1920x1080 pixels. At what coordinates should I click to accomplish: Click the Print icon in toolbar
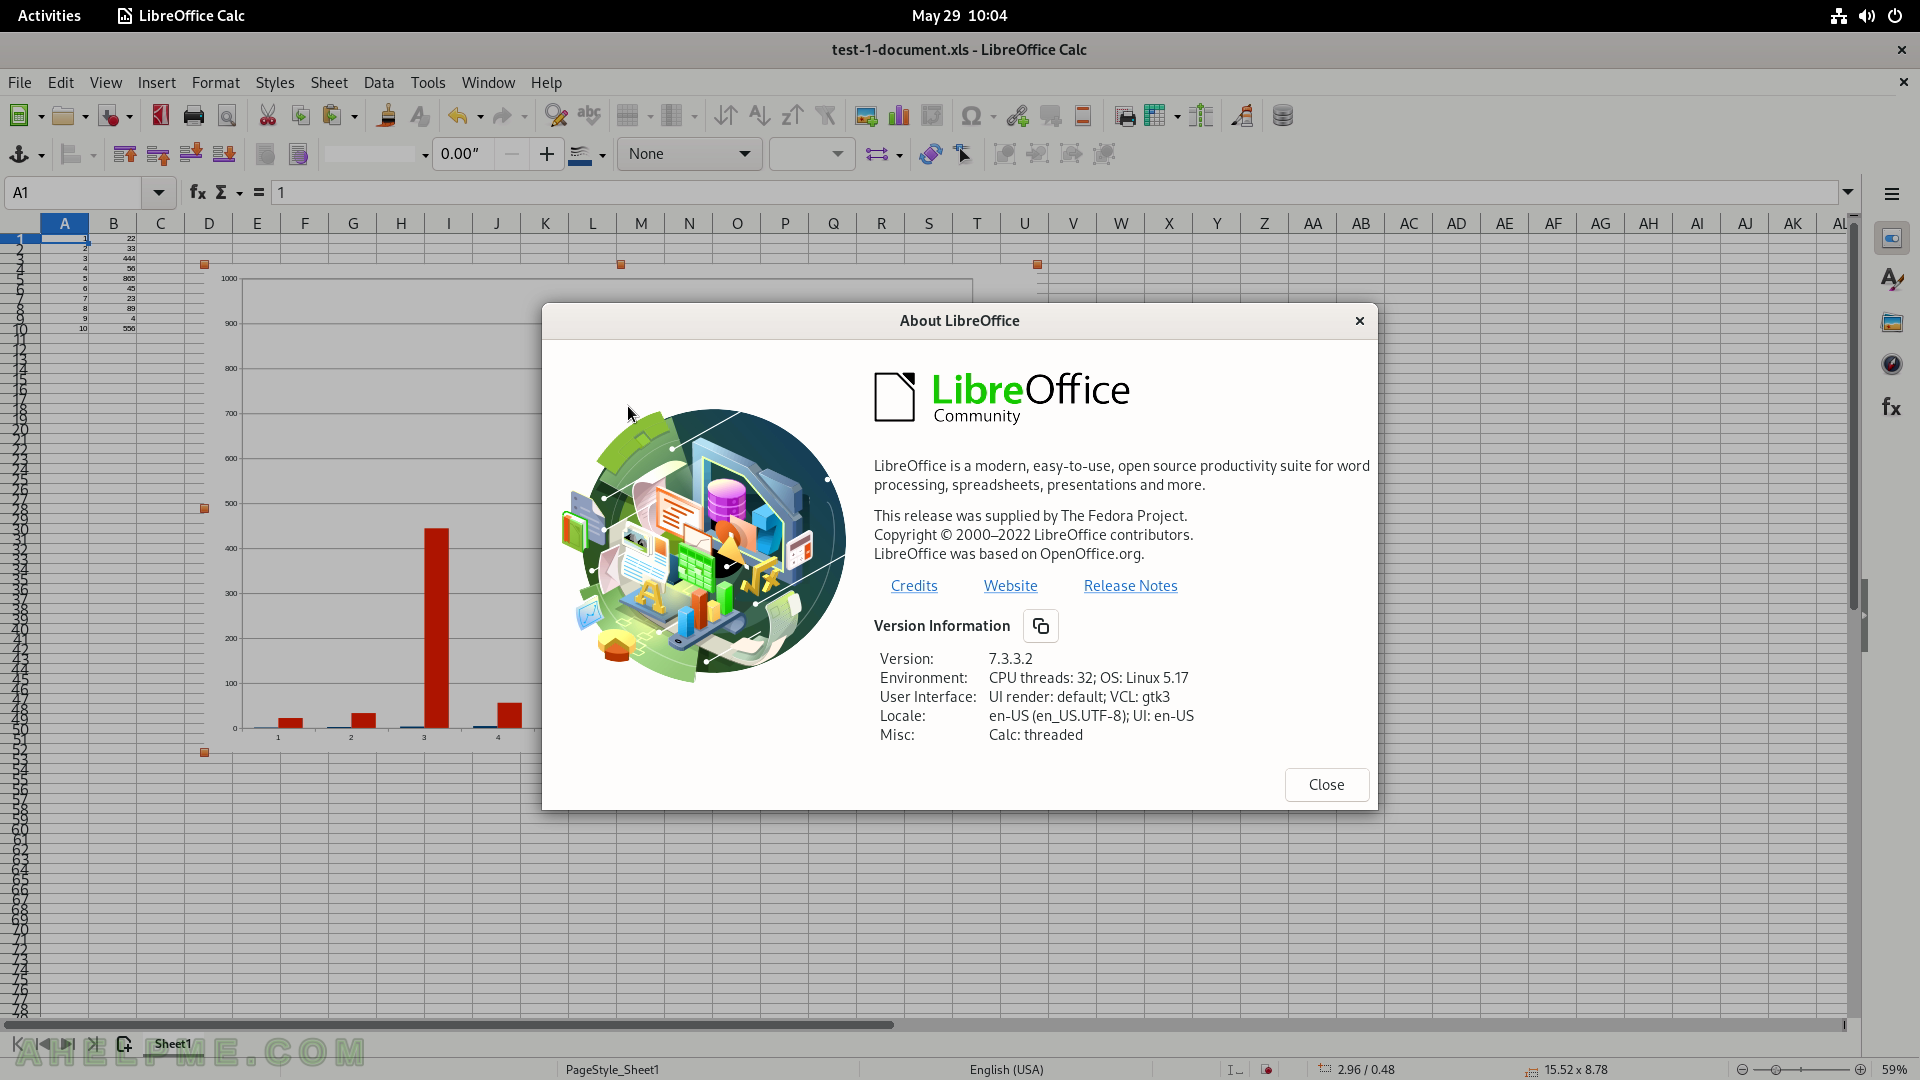(194, 116)
